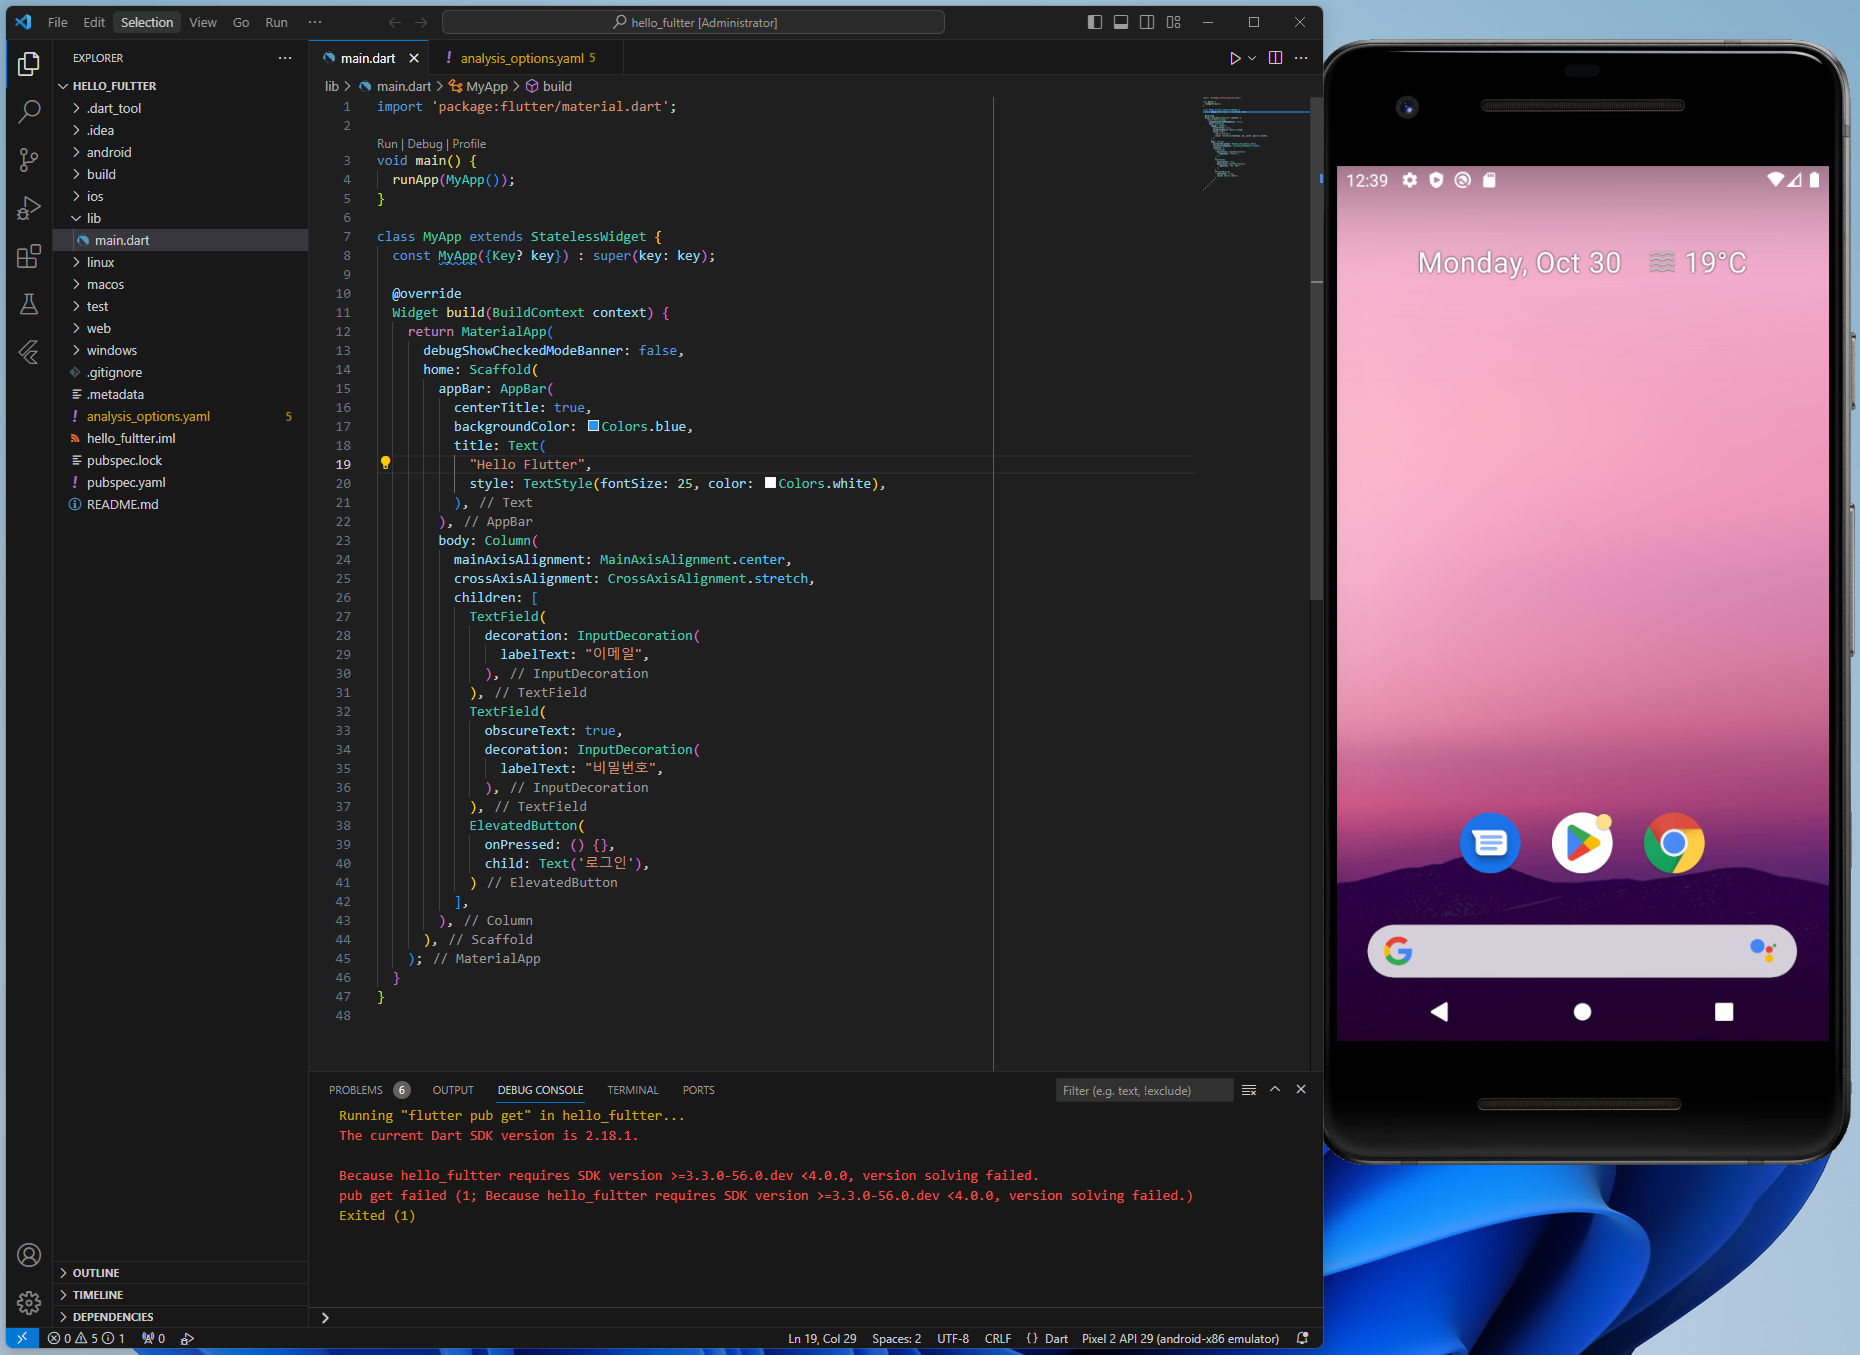Click the Pixel 2 API 29 device selector

pyautogui.click(x=1180, y=1338)
